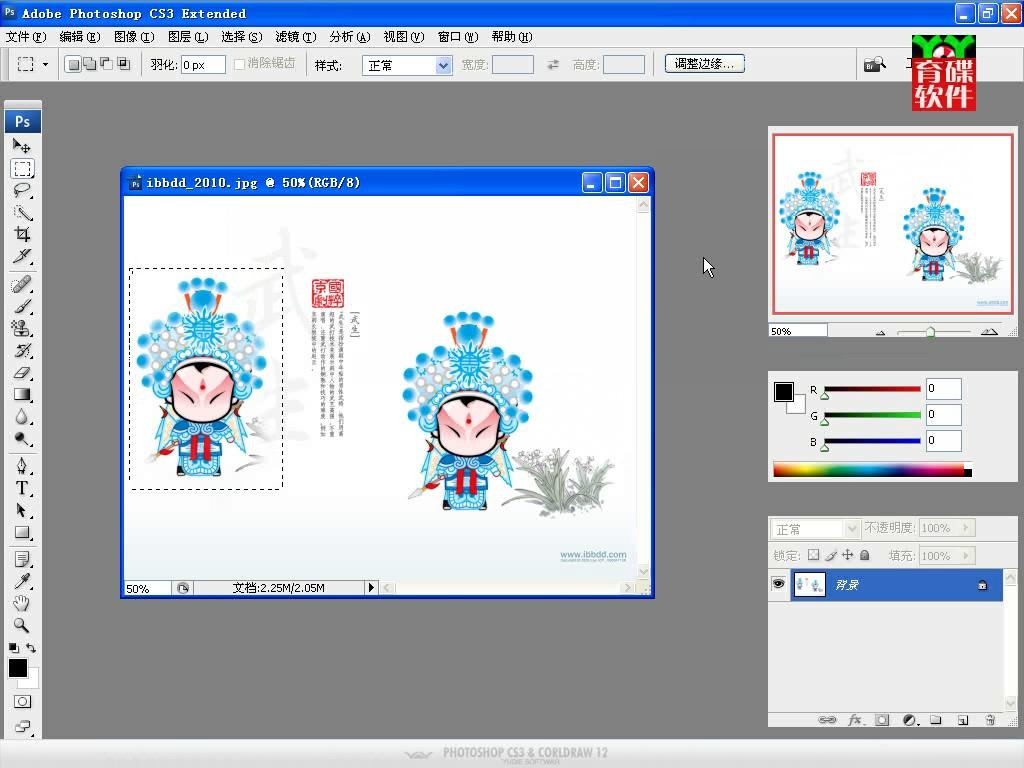
Task: Select the Type tool
Action: coord(22,488)
